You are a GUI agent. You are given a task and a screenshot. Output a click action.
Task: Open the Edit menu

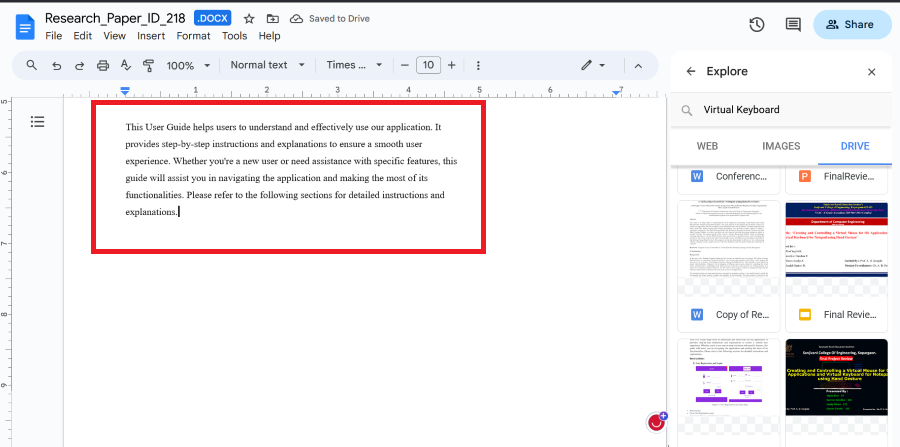(x=83, y=36)
